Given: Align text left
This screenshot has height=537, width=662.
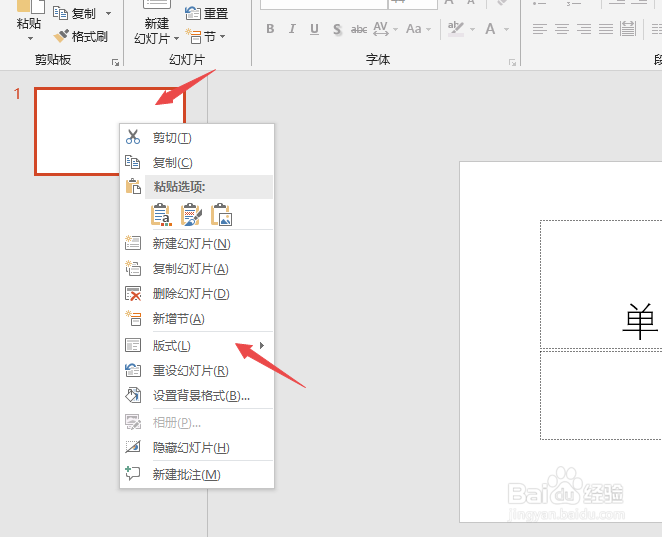Looking at the screenshot, I should click(x=540, y=29).
